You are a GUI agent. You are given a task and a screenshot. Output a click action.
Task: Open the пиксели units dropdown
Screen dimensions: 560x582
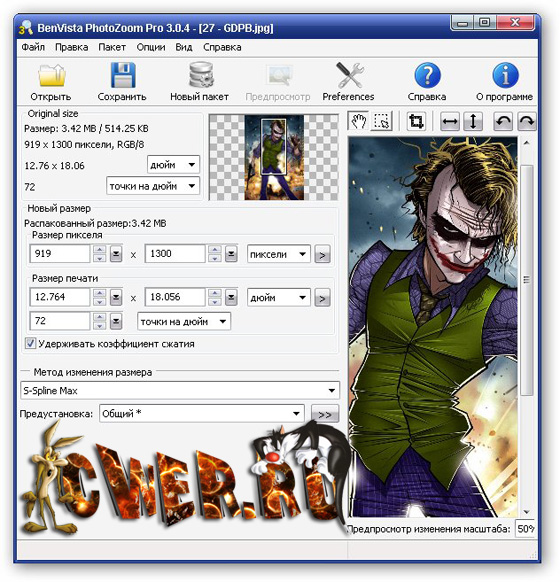click(x=279, y=254)
